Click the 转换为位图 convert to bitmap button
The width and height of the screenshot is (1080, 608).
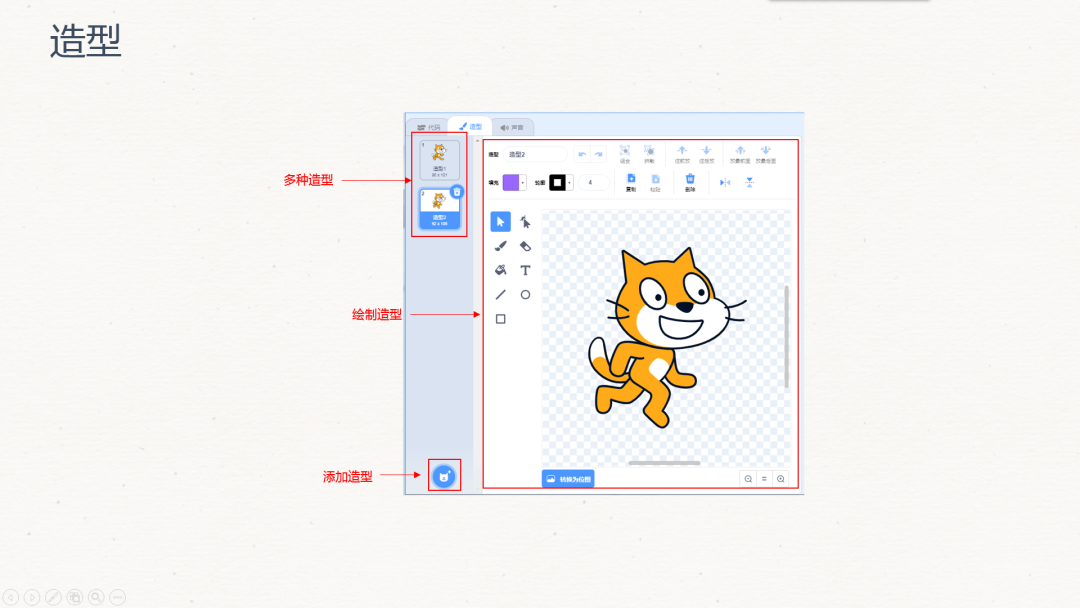click(568, 479)
